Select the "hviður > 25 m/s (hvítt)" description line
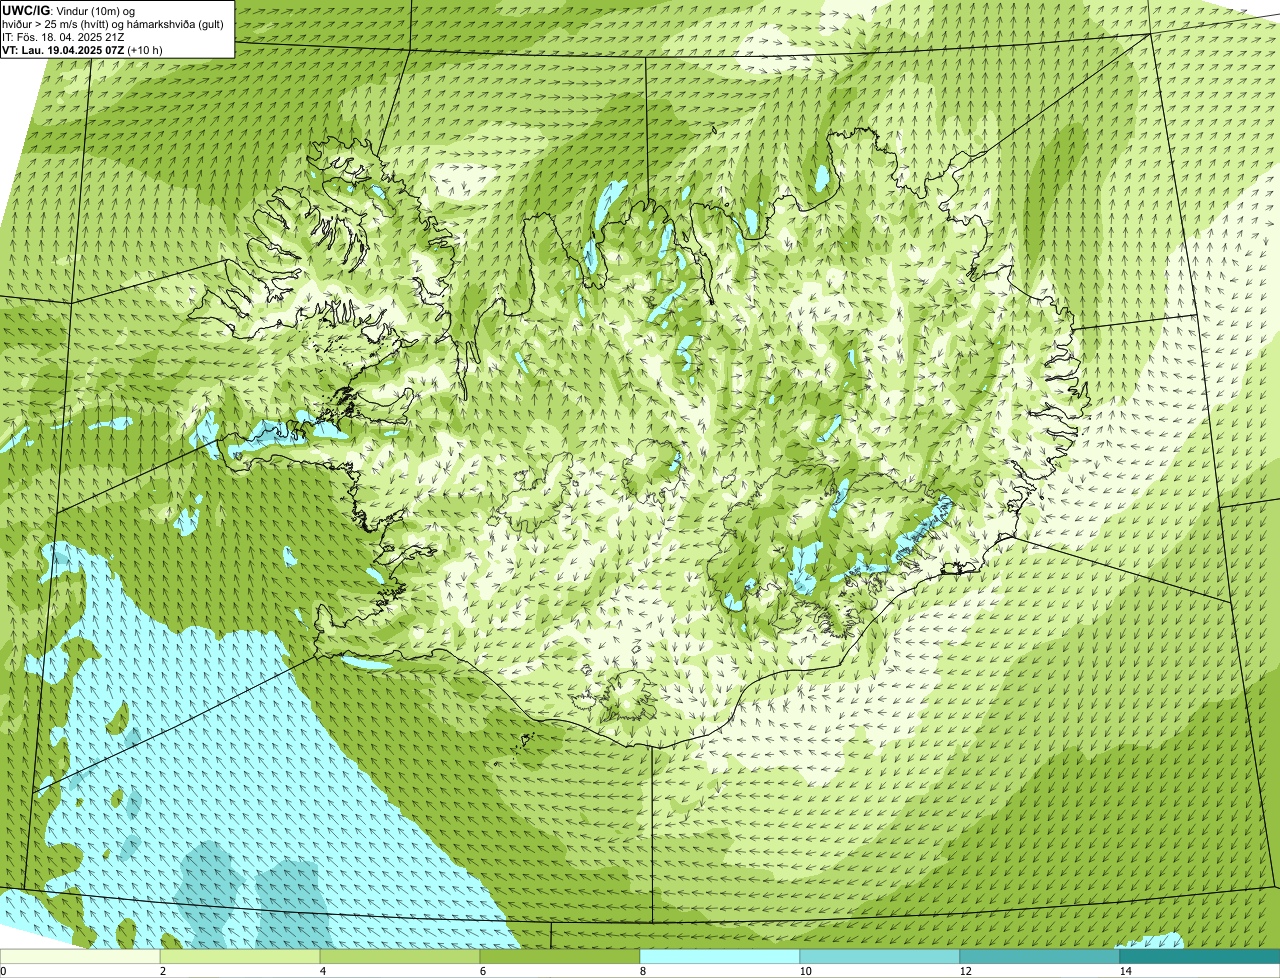The width and height of the screenshot is (1280, 978). point(113,23)
